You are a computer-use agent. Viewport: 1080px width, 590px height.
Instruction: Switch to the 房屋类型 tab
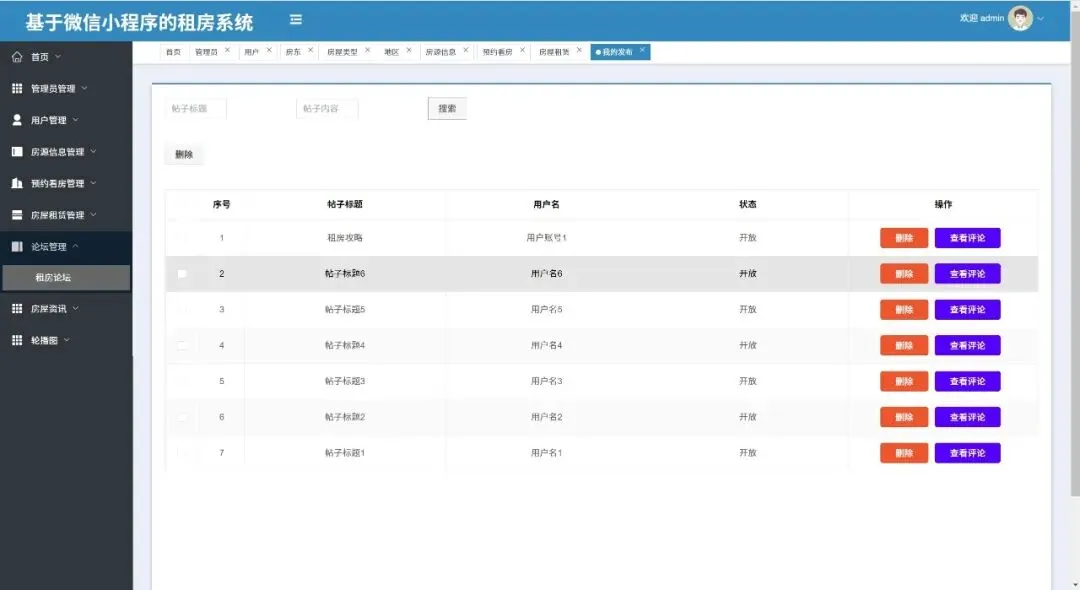point(342,52)
